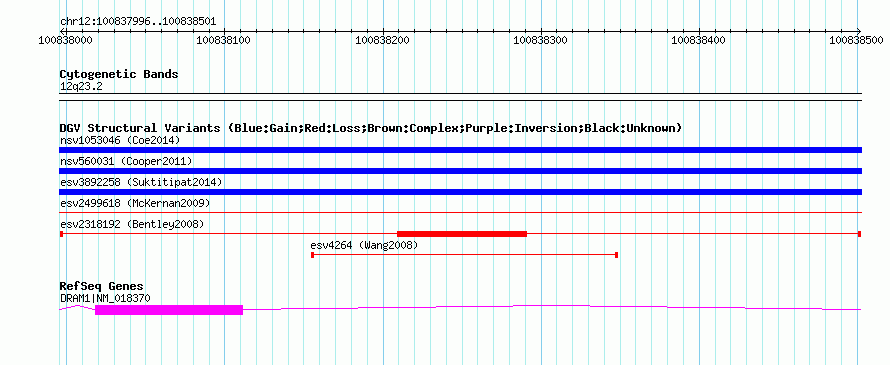Click the chr12:100837996..100838501 region label
The height and width of the screenshot is (365, 890).
[138, 22]
